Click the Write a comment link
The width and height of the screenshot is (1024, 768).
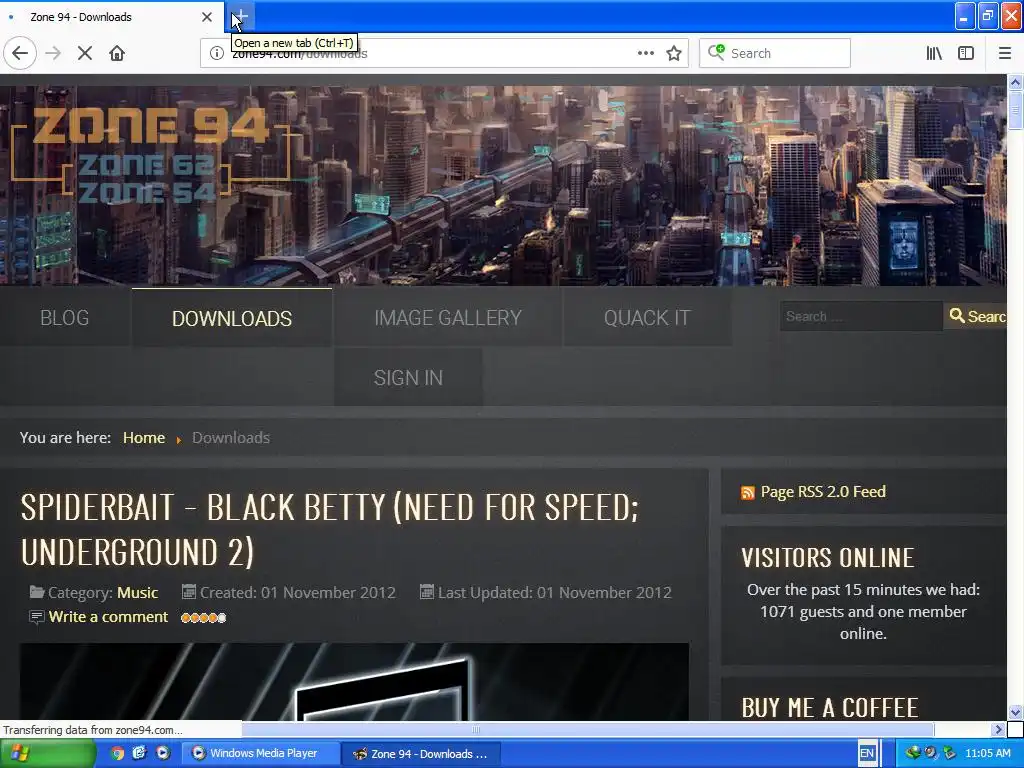click(x=108, y=616)
